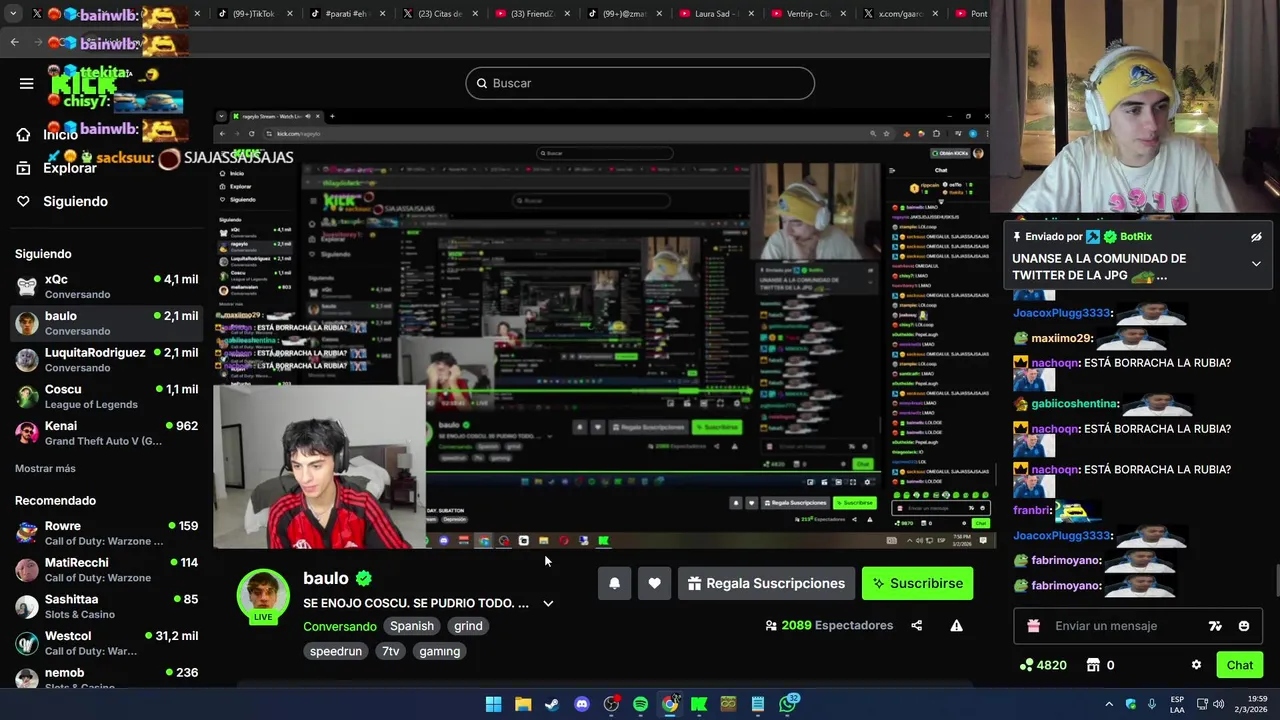This screenshot has height=720, width=1280.
Task: Open the Conversando category link
Action: [340, 626]
